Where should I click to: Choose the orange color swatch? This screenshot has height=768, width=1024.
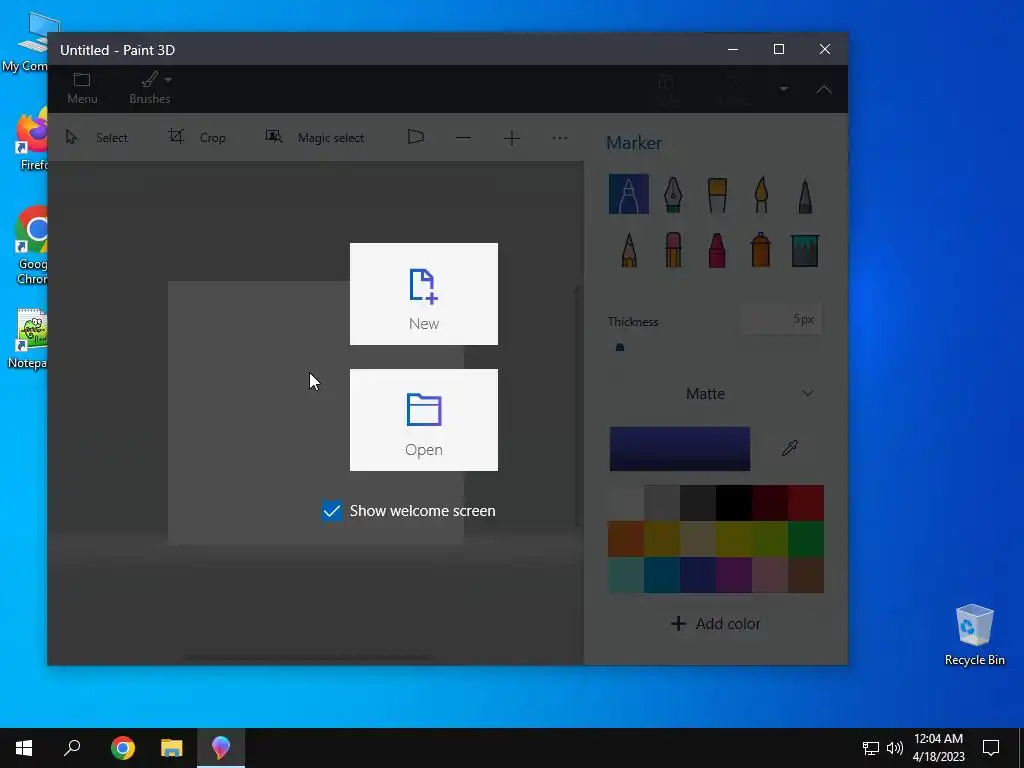pyautogui.click(x=626, y=538)
